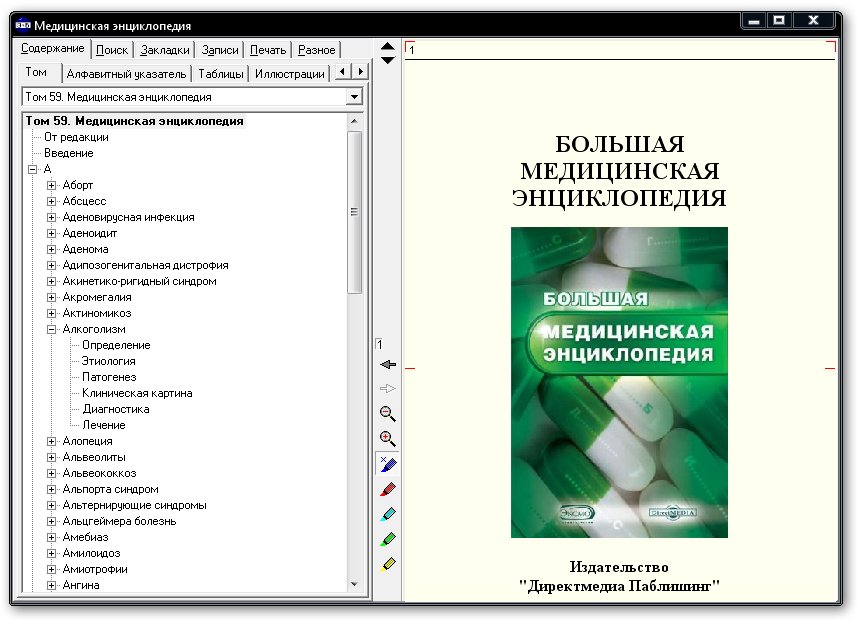
Task: Expand the Аборт tree node
Action: [52, 185]
